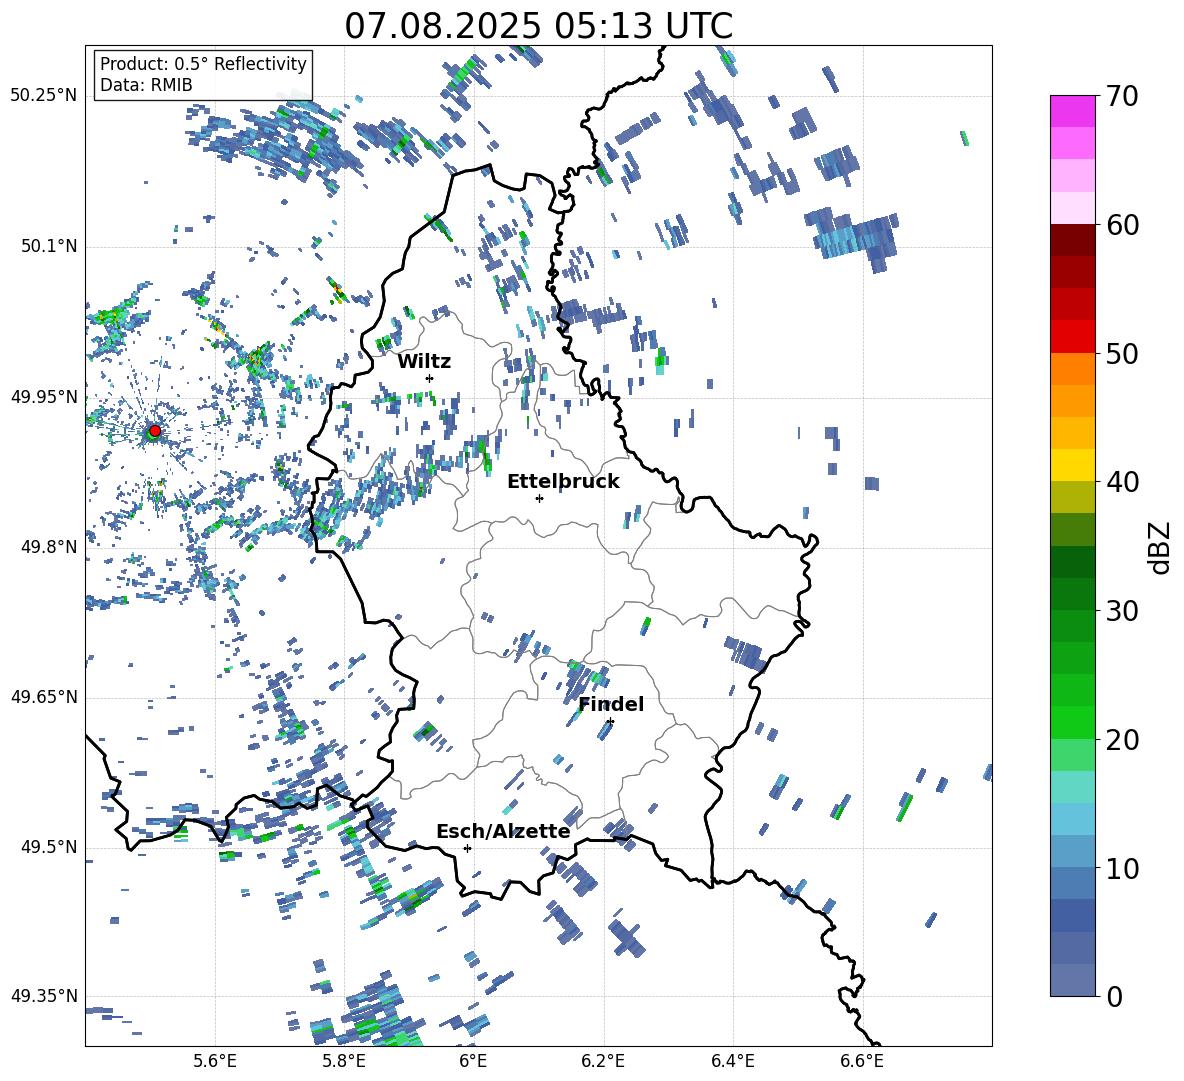Image resolution: width=1184 pixels, height=1081 pixels.
Task: Click the 0 tick on the colorbar
Action: point(1114,996)
